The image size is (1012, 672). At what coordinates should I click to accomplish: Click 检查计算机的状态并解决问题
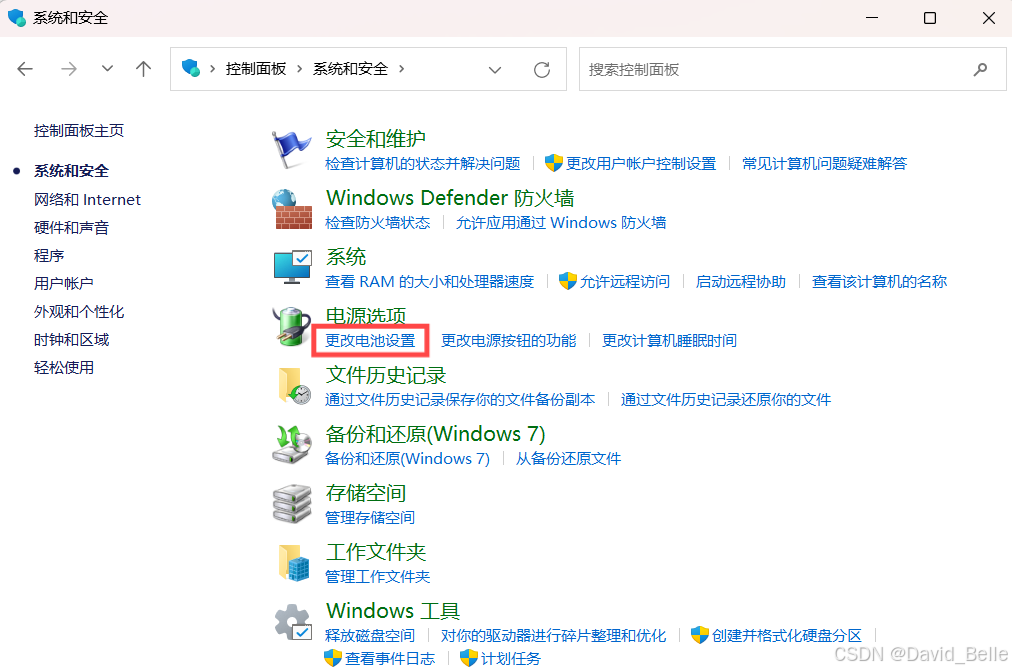coord(423,164)
